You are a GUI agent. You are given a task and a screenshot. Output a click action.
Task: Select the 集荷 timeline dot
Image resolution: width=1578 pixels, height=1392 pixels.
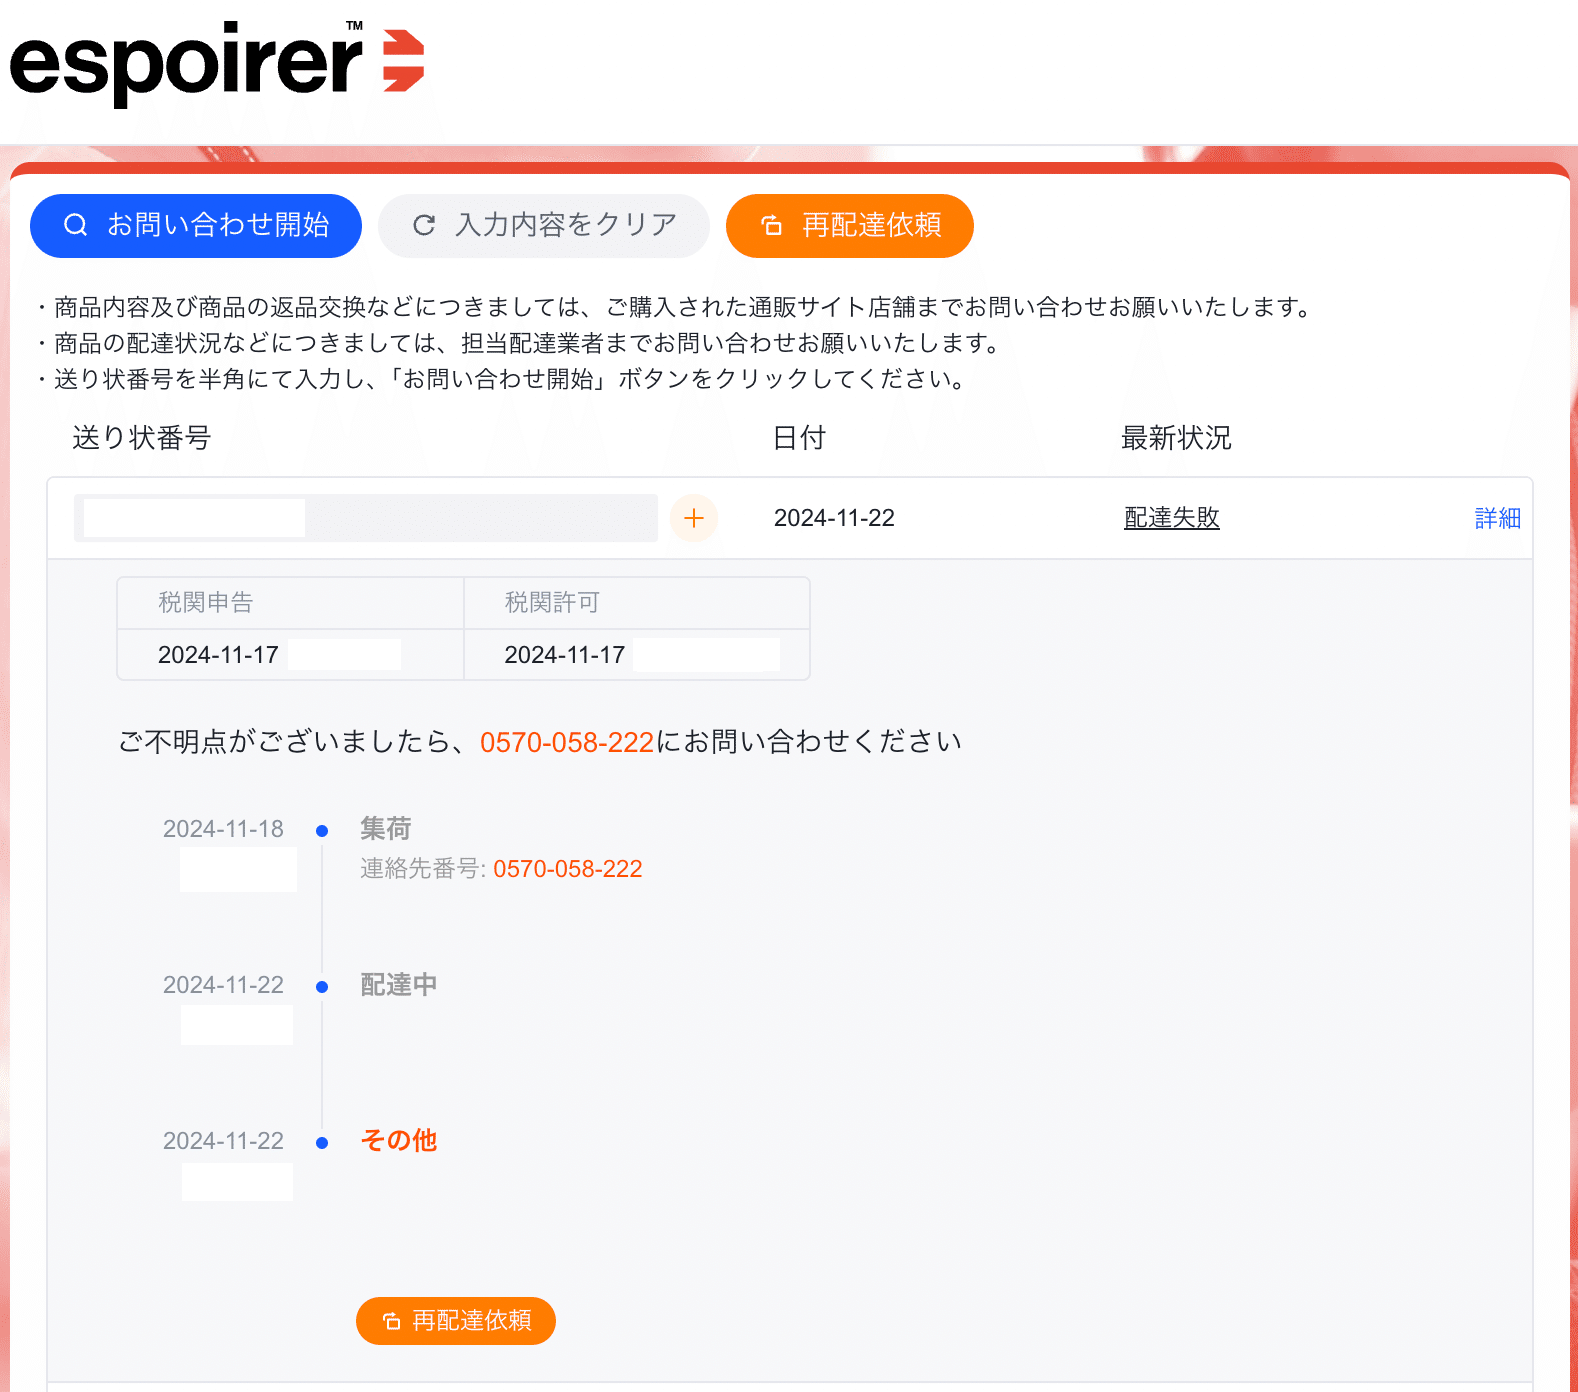coord(322,831)
